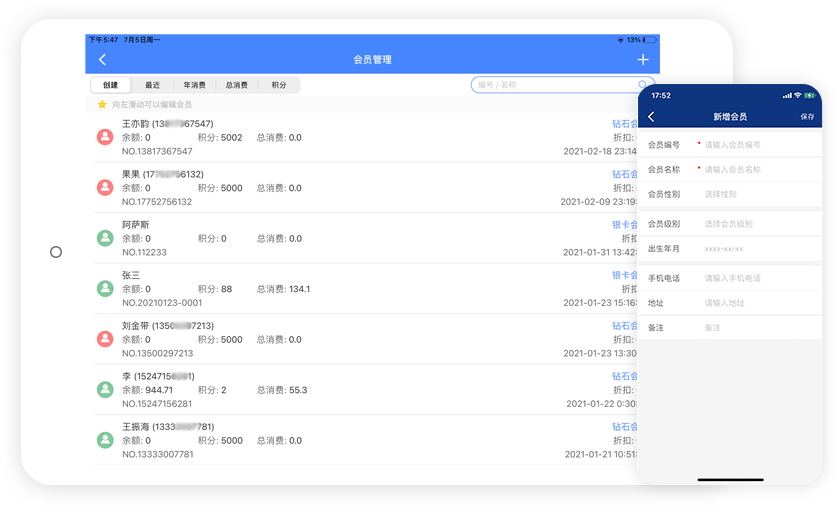Tap 刘金带's red avatar icon

click(x=105, y=339)
